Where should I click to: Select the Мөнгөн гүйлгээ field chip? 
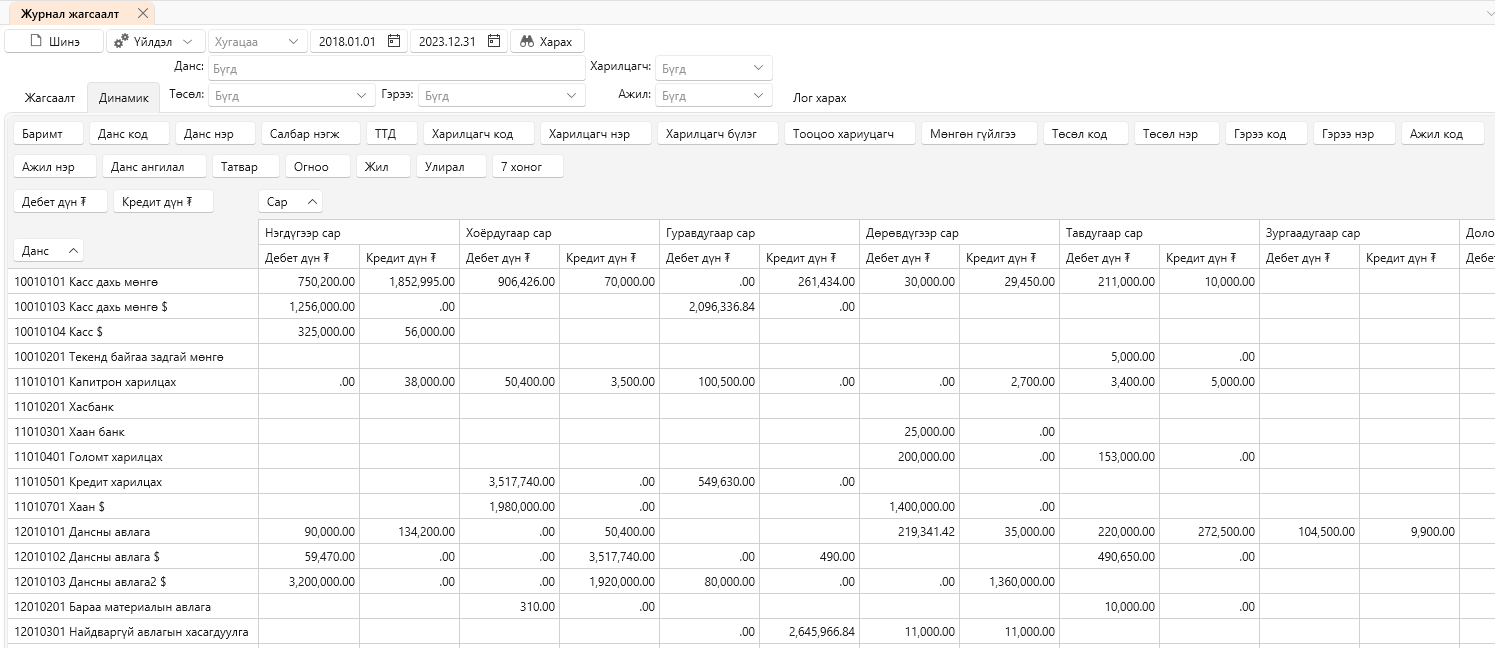tap(979, 134)
